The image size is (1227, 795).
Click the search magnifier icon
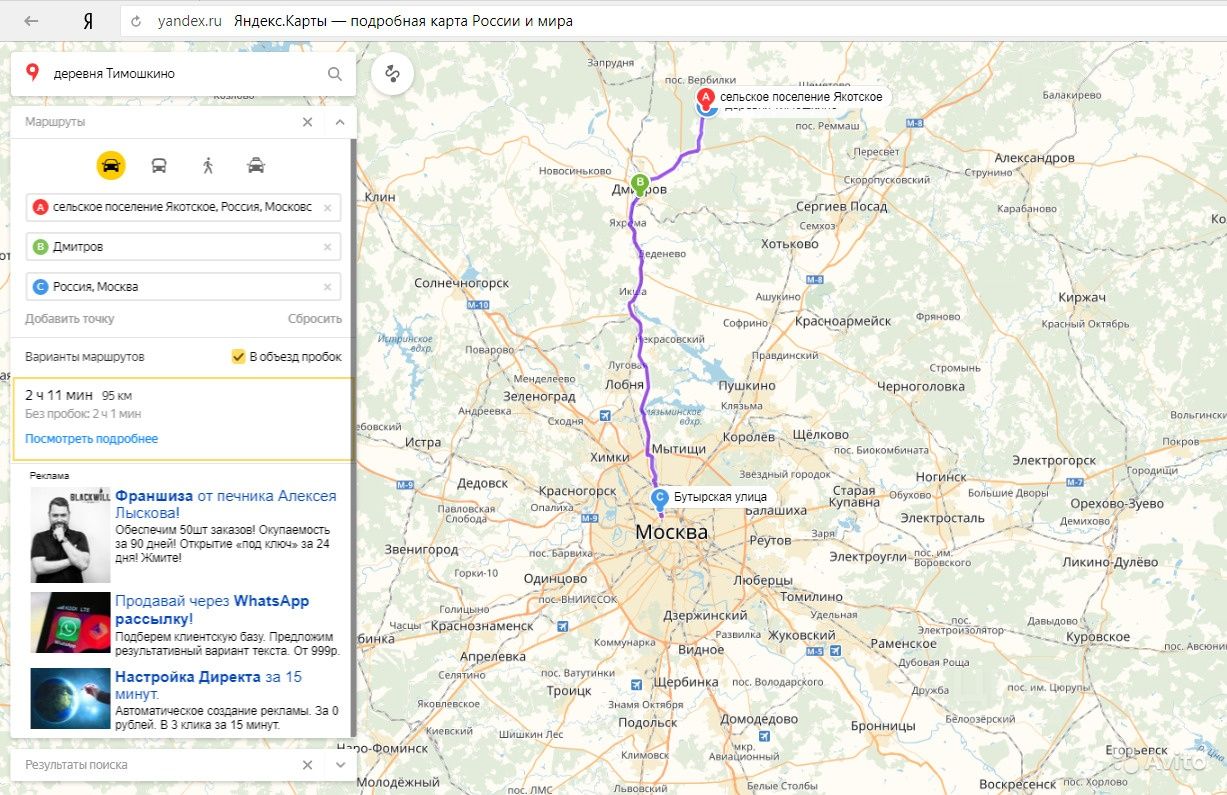[x=335, y=74]
